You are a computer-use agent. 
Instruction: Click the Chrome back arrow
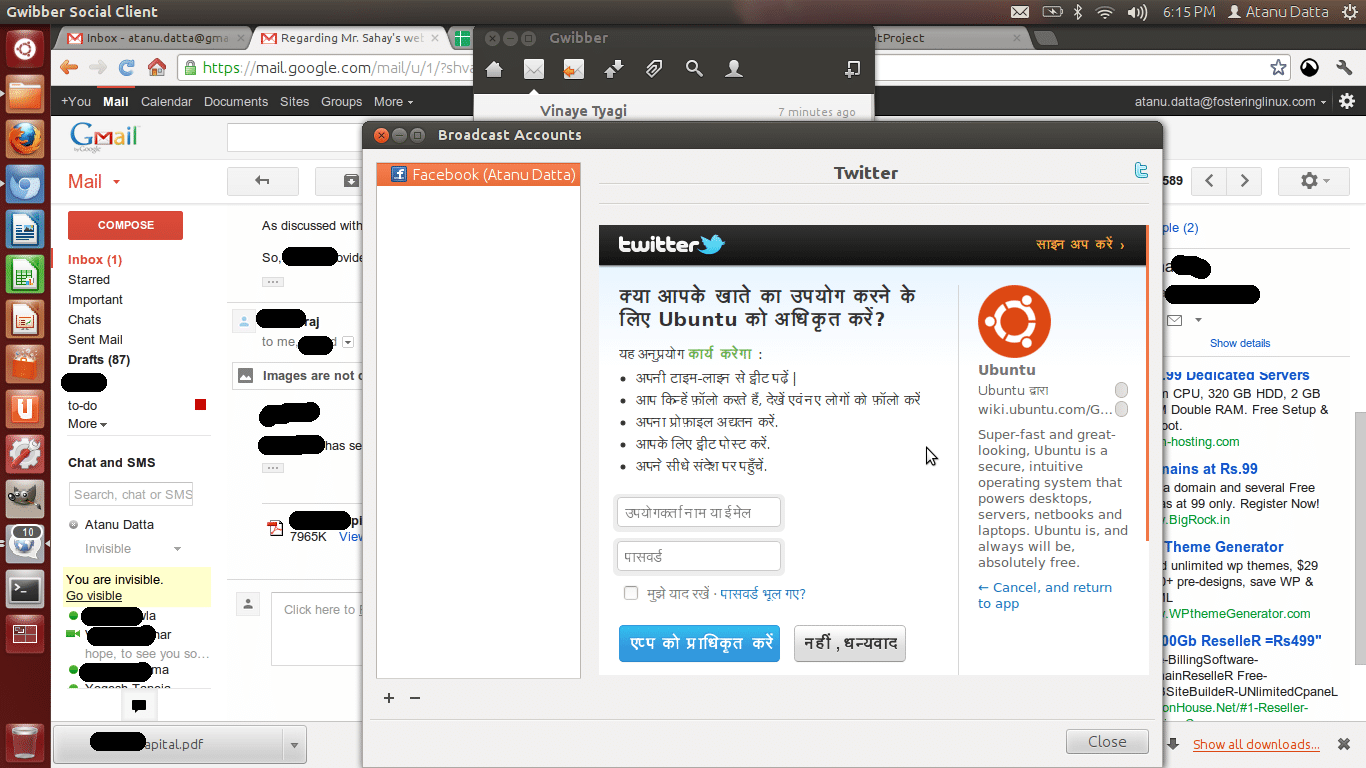pos(68,68)
